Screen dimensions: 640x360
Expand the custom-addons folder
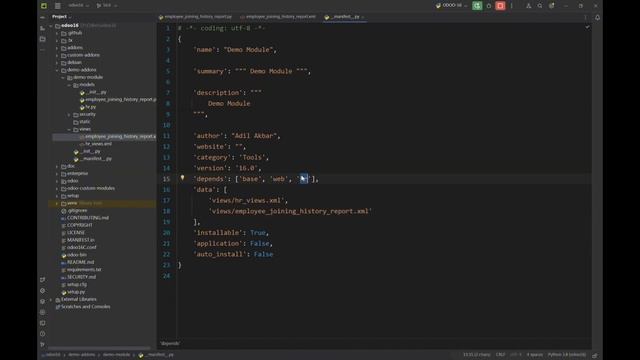(x=57, y=55)
